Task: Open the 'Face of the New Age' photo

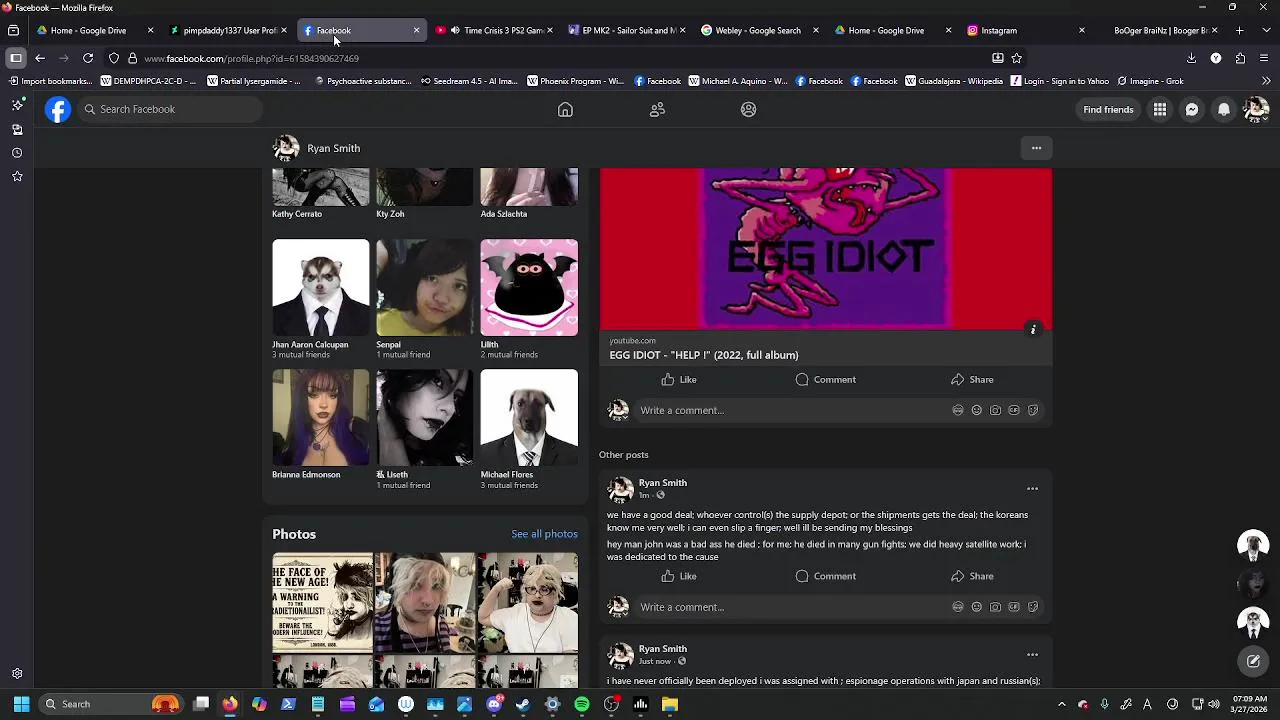Action: coord(322,603)
